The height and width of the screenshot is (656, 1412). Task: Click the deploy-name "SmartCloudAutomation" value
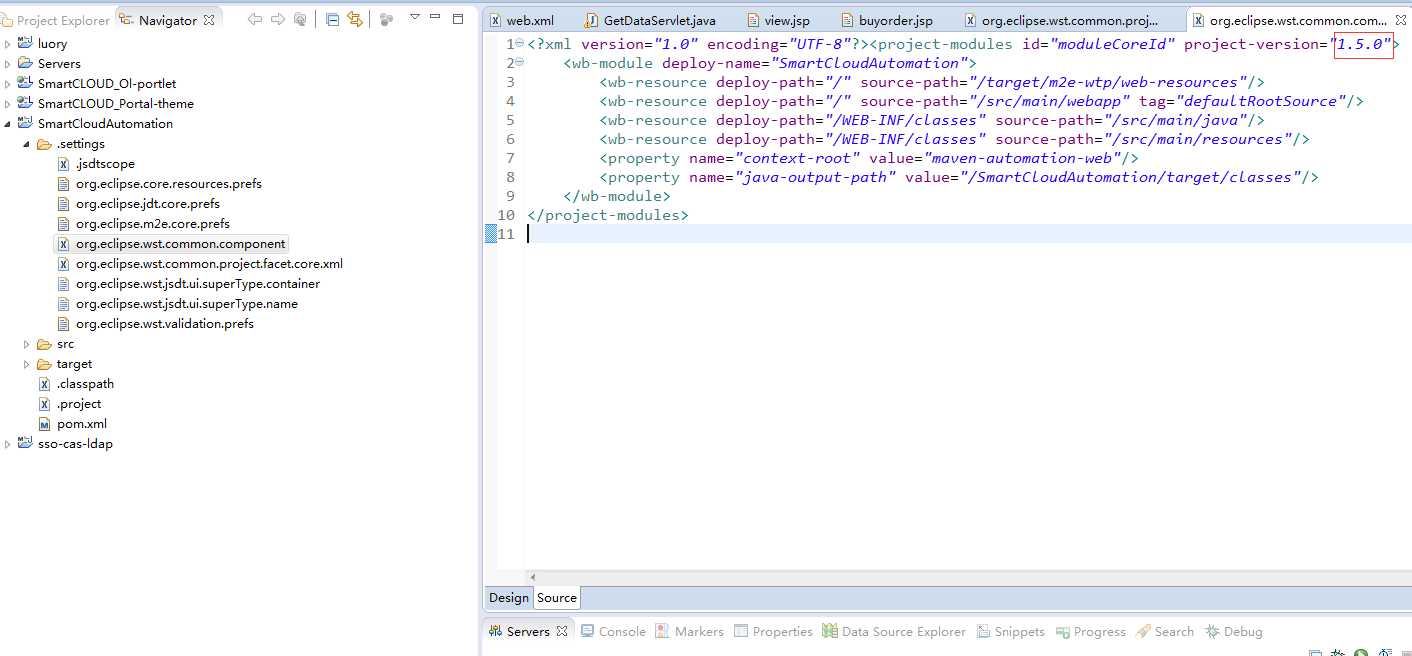point(868,63)
